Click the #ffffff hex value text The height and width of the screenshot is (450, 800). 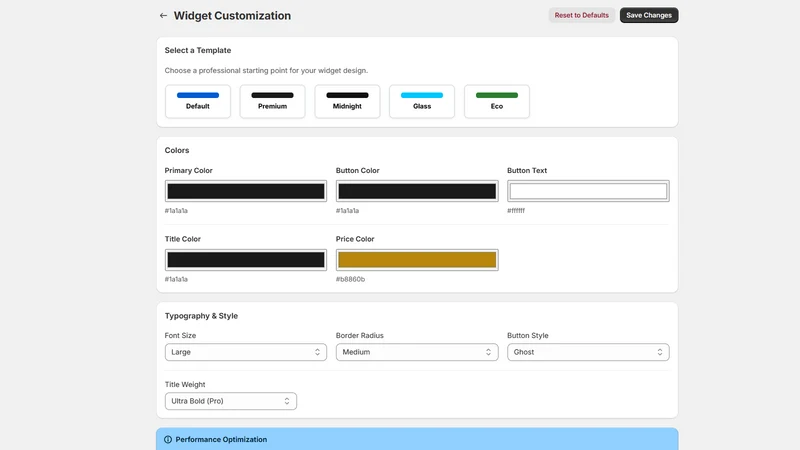coord(516,210)
